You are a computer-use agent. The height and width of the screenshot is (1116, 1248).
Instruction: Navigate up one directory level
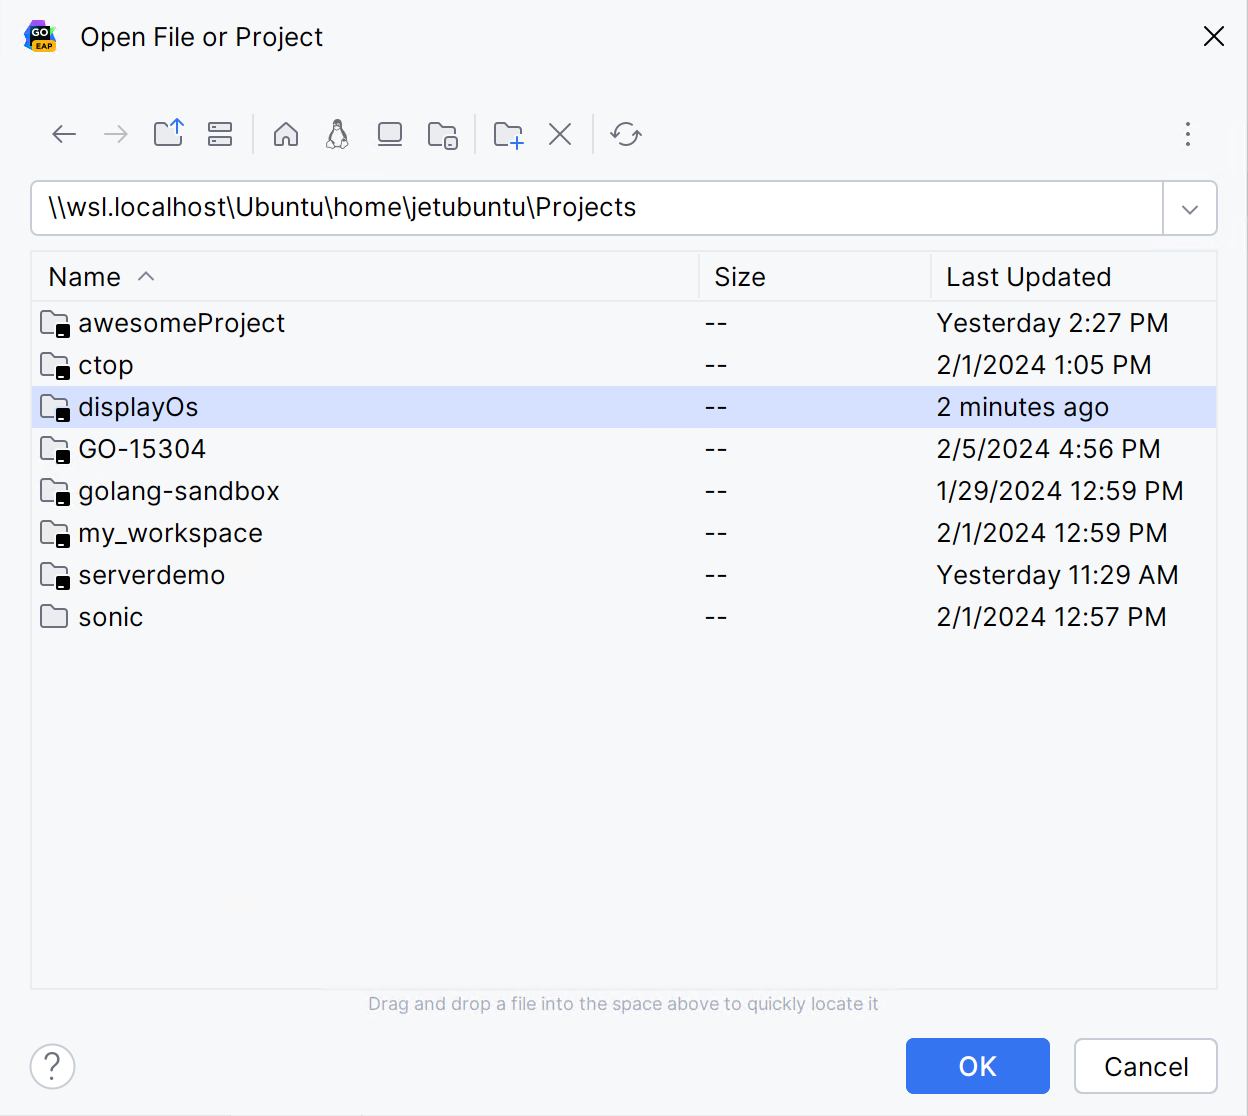[x=168, y=133]
